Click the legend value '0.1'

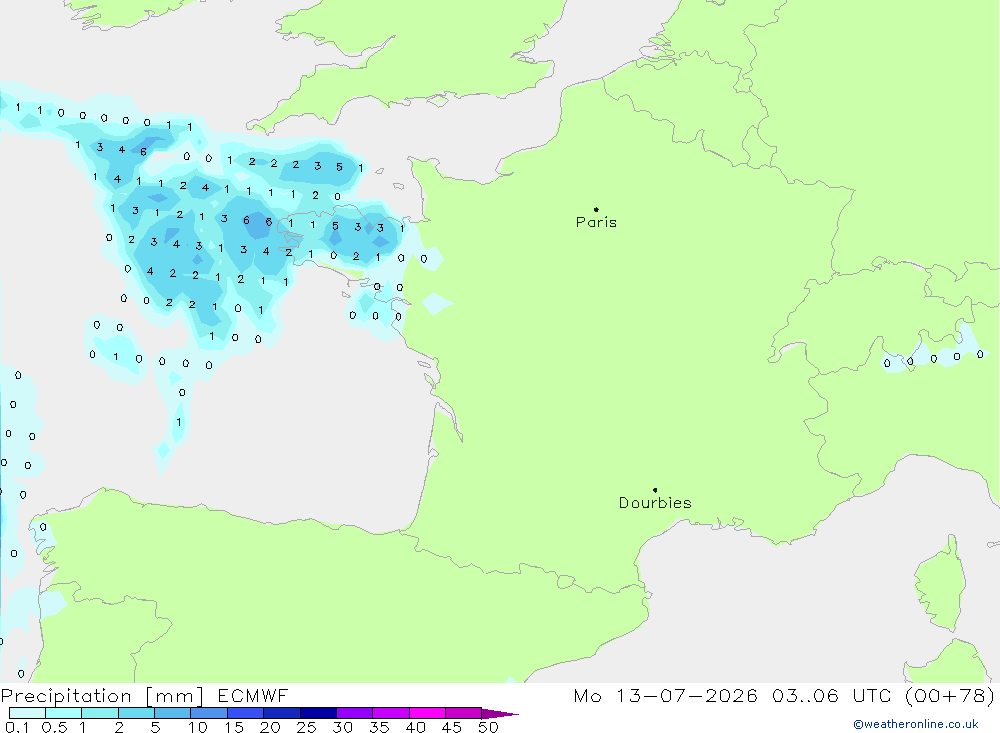click(x=17, y=727)
